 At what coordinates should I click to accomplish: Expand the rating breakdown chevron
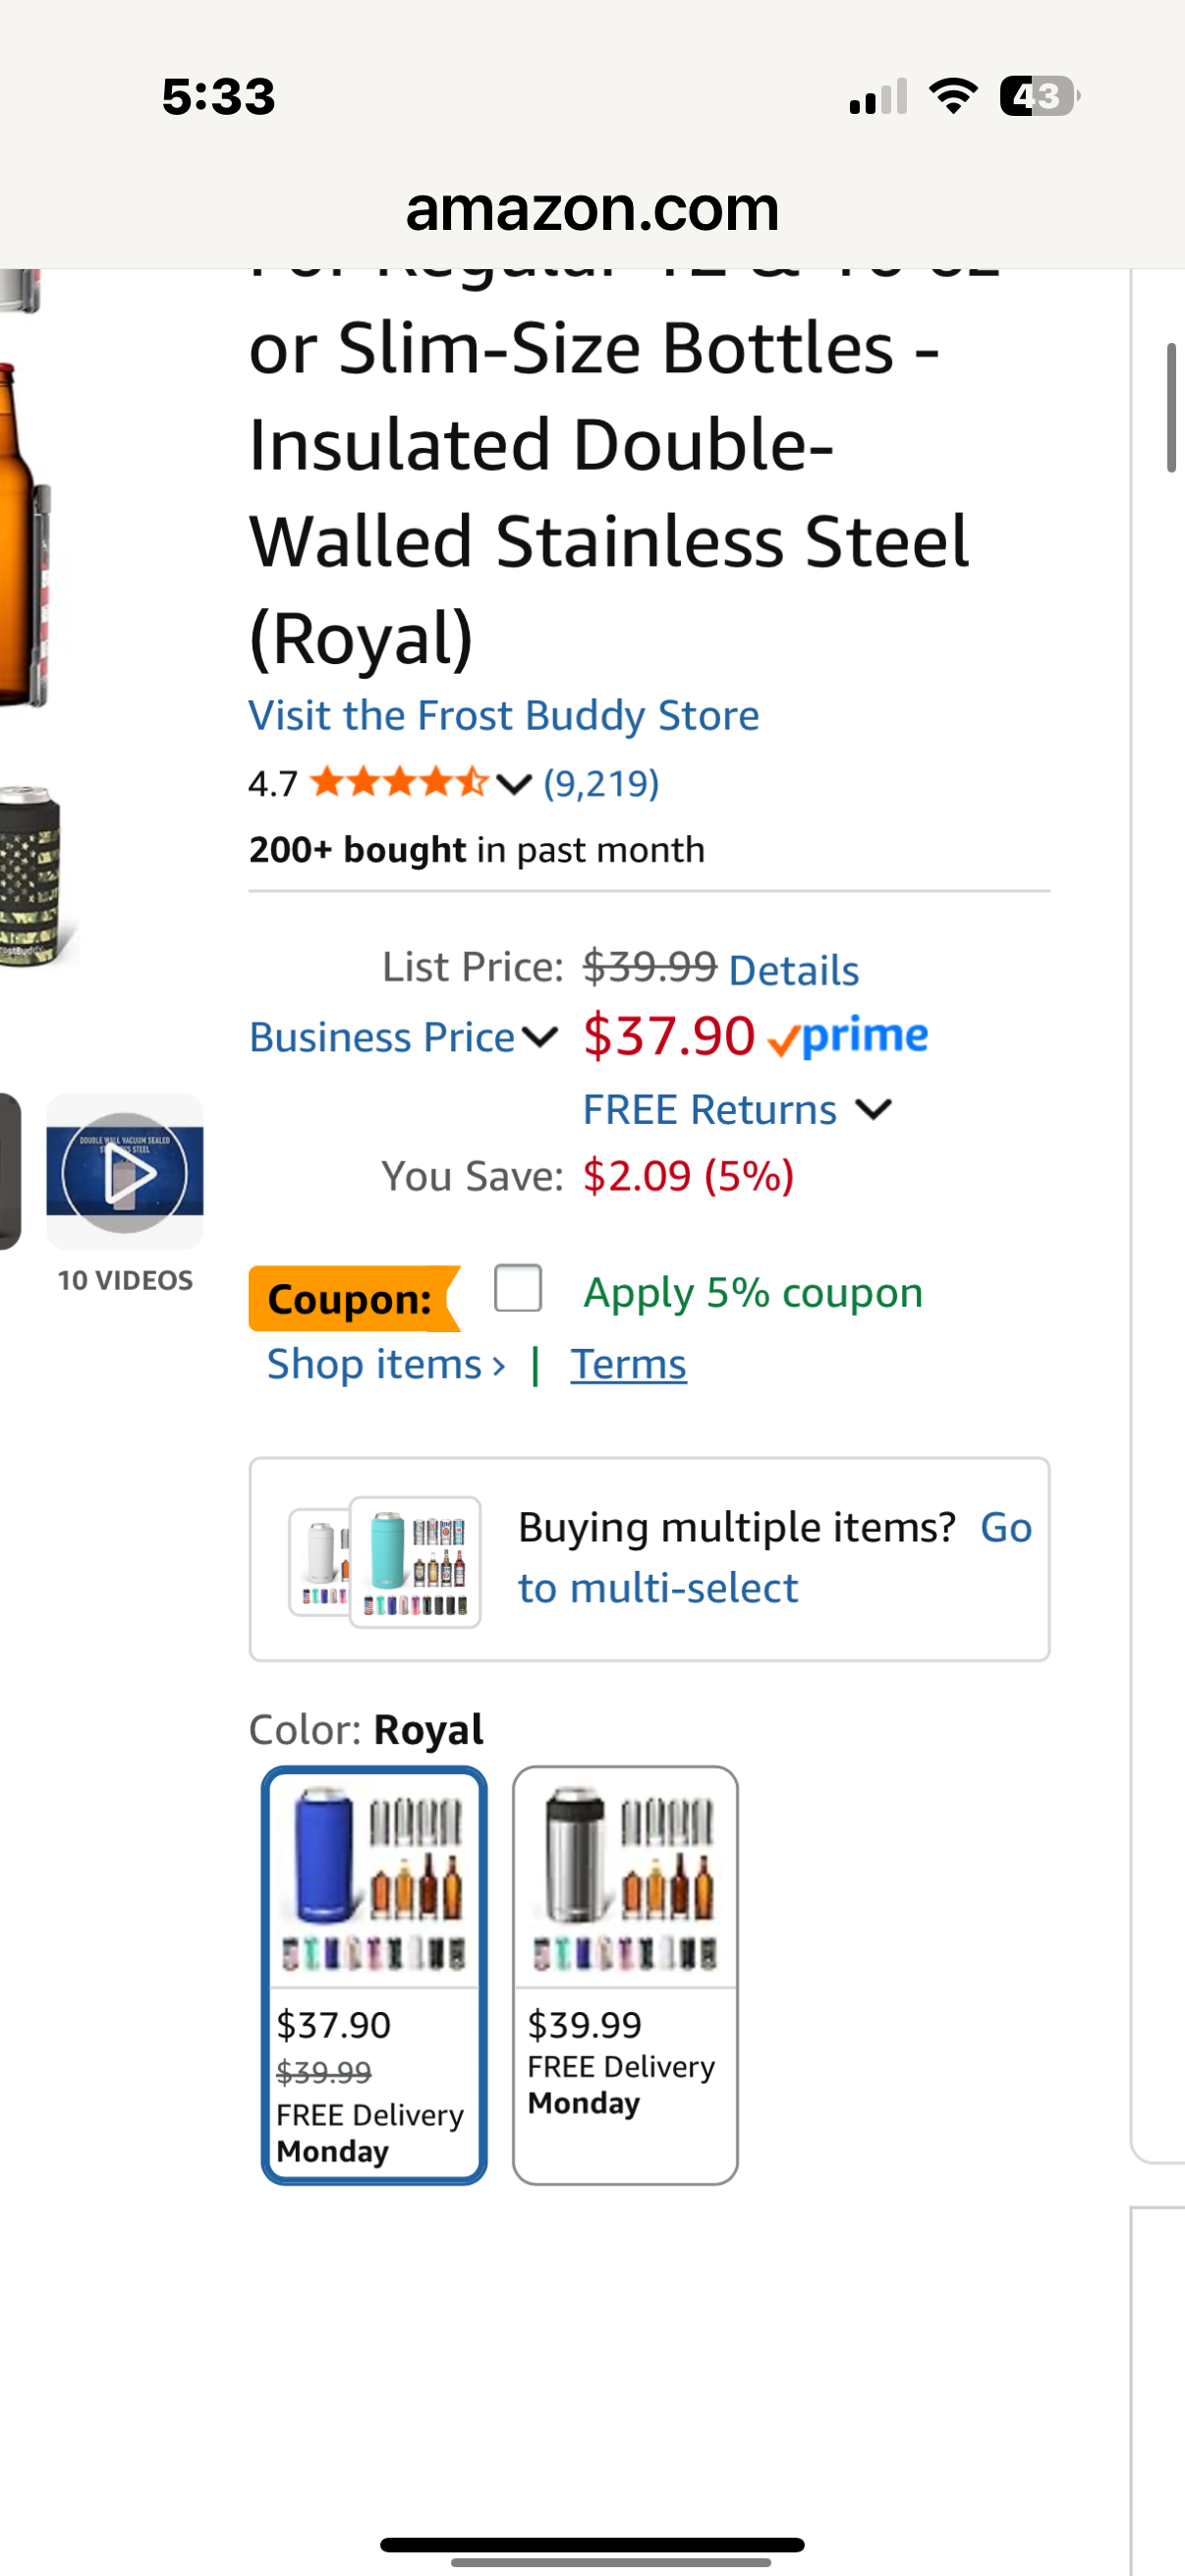(514, 784)
